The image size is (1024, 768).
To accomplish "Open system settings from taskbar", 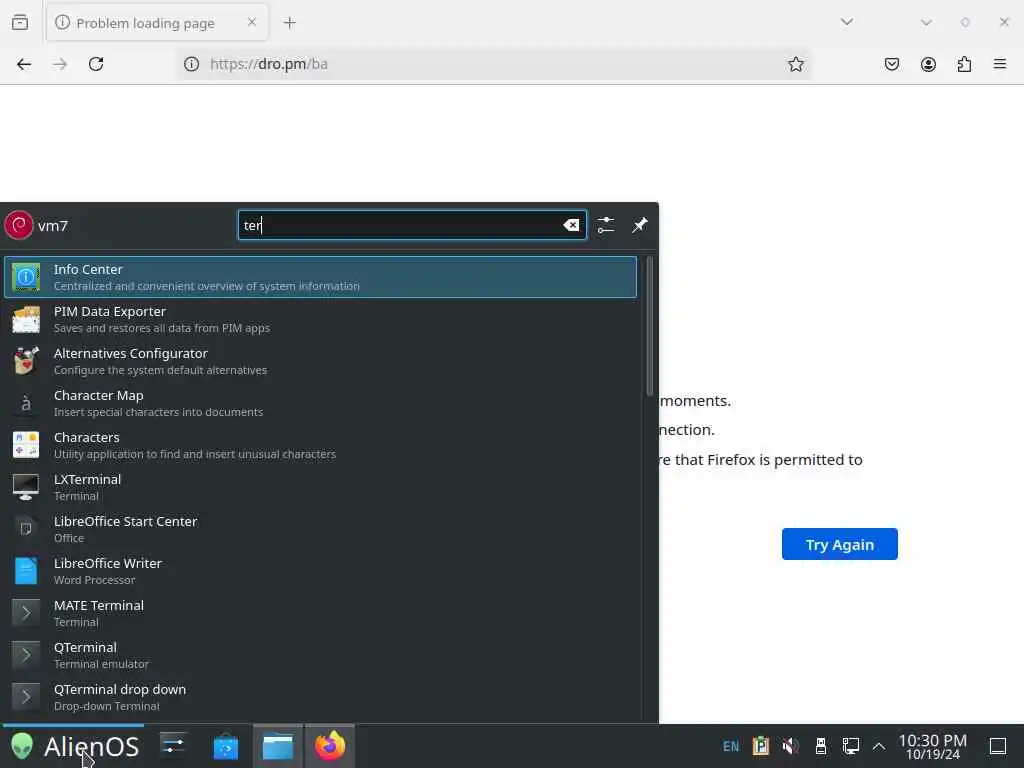I will click(x=173, y=746).
